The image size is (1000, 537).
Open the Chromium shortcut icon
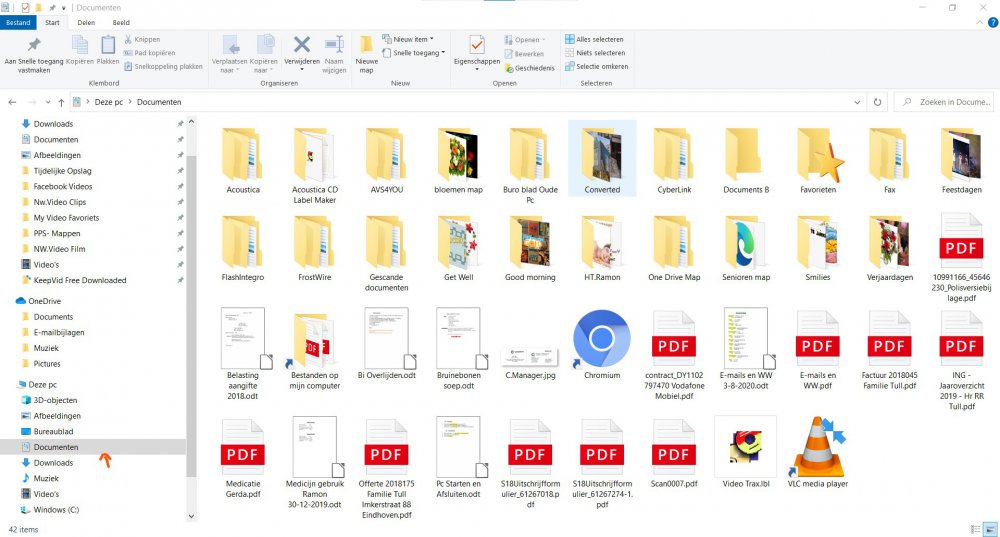point(601,340)
